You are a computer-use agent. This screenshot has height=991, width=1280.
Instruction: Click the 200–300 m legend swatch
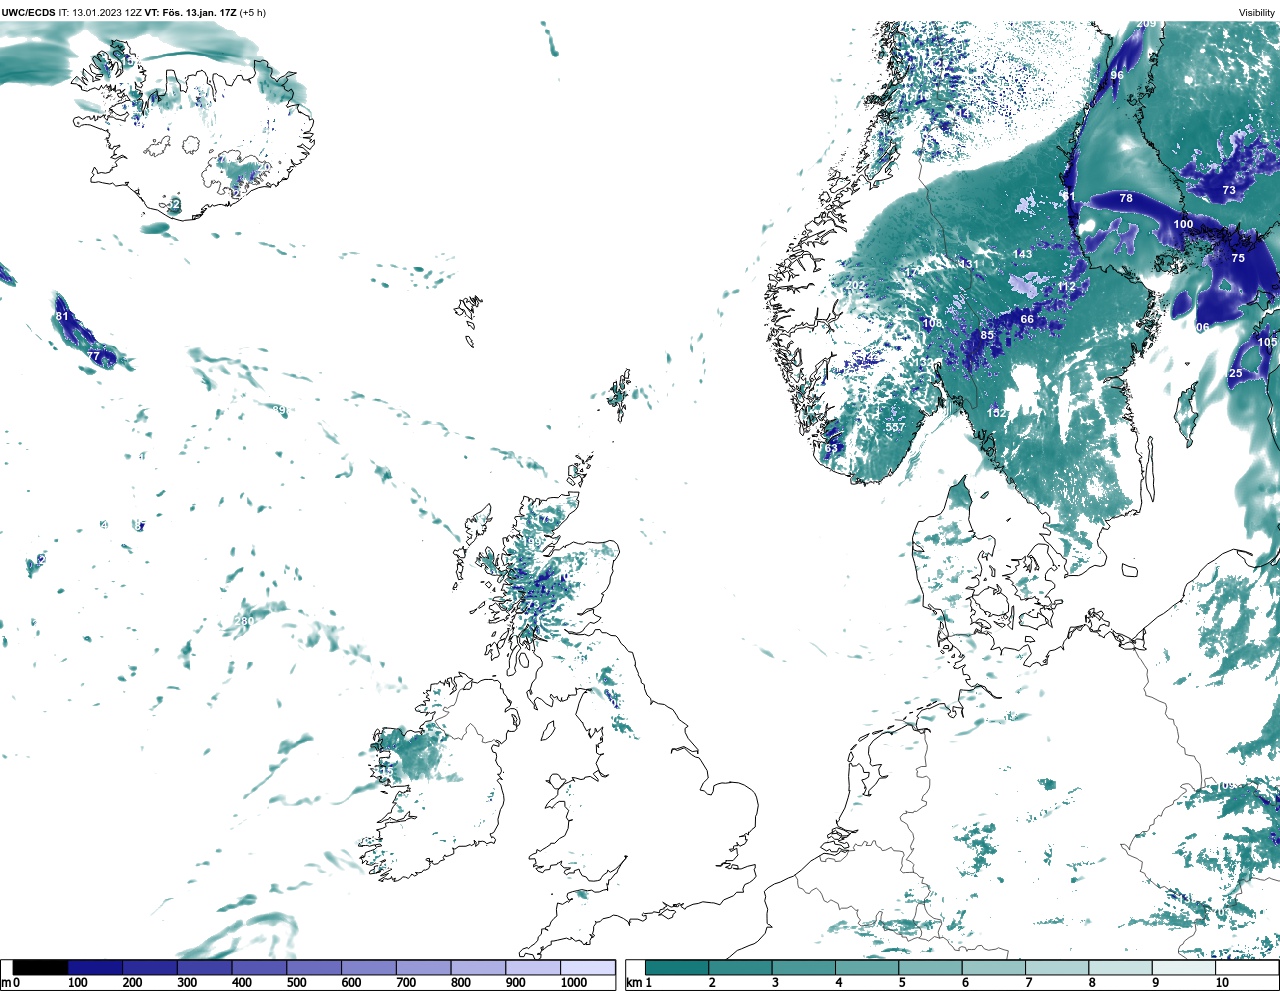coord(150,967)
